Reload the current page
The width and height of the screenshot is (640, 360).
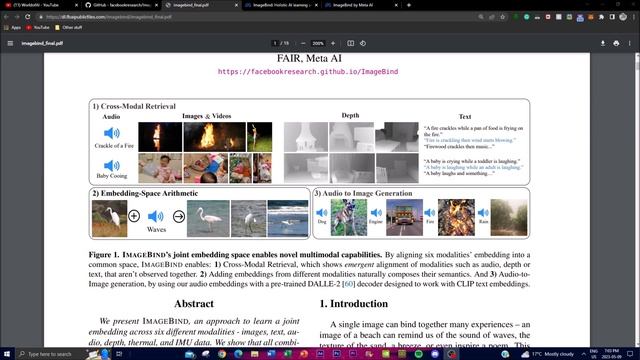(x=27, y=17)
